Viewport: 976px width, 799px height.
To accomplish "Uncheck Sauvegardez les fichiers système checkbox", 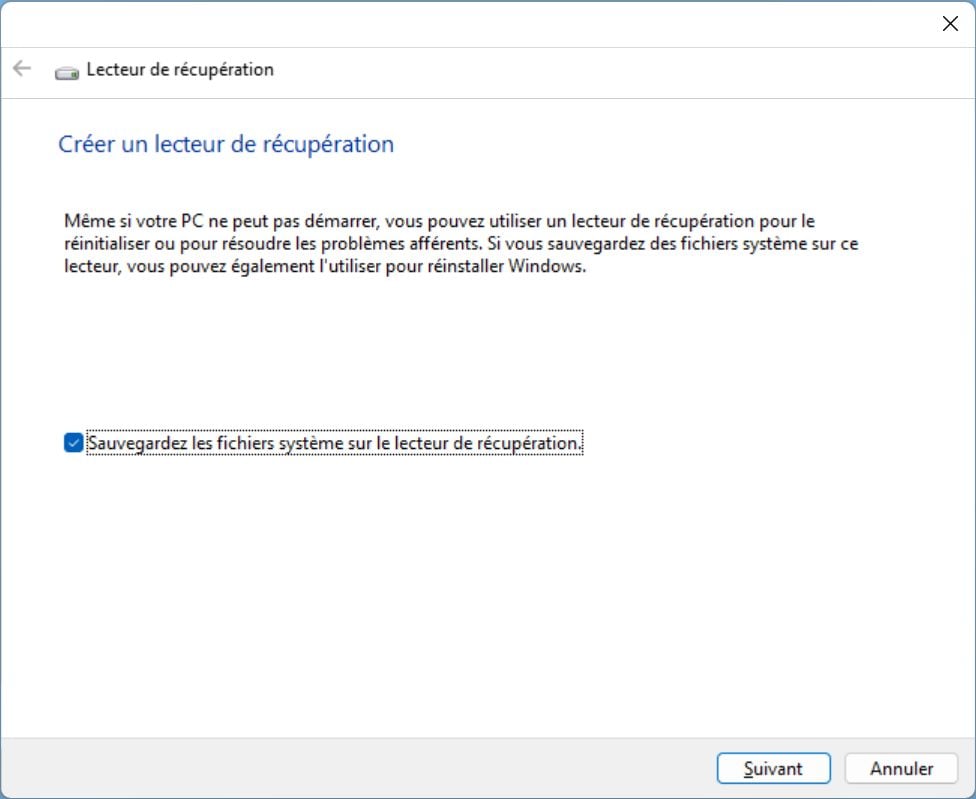I will [x=73, y=442].
